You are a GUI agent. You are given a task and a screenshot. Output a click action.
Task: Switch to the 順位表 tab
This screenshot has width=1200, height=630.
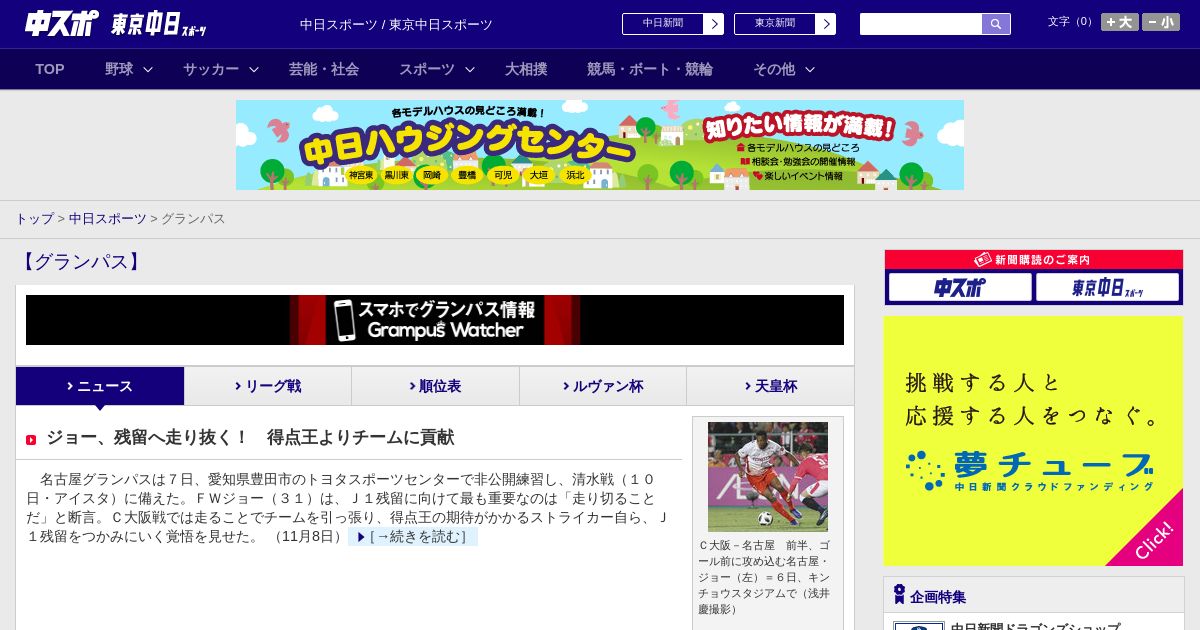point(435,386)
